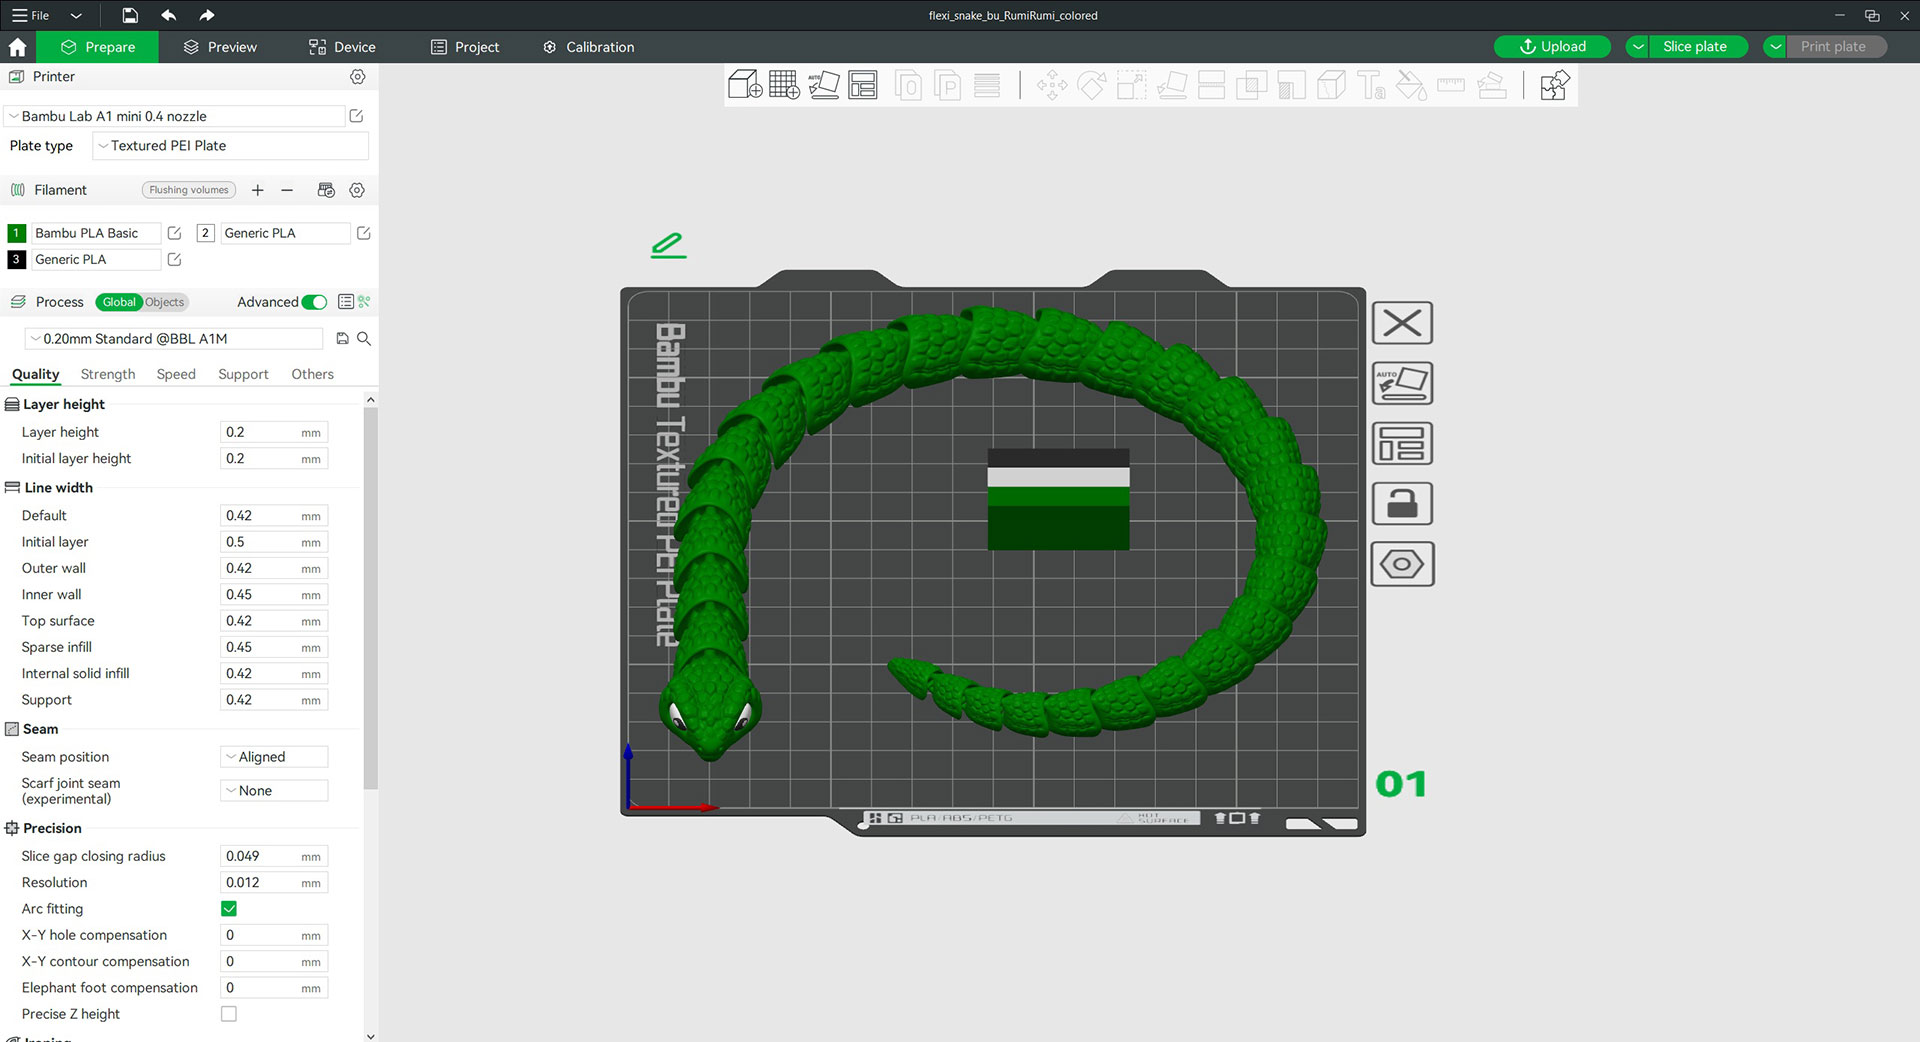Click the Redo arrow
This screenshot has height=1042, width=1920.
206,15
